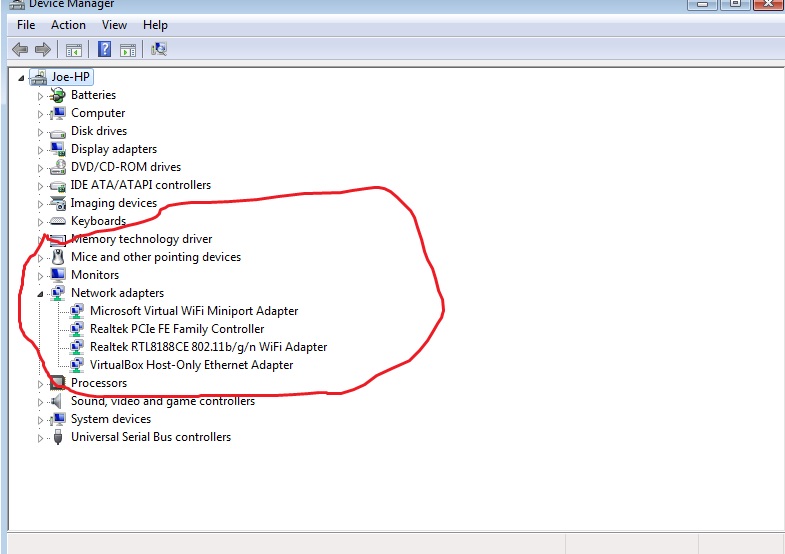This screenshot has width=785, height=554.
Task: Open Help via blue question mark icon
Action: [105, 49]
